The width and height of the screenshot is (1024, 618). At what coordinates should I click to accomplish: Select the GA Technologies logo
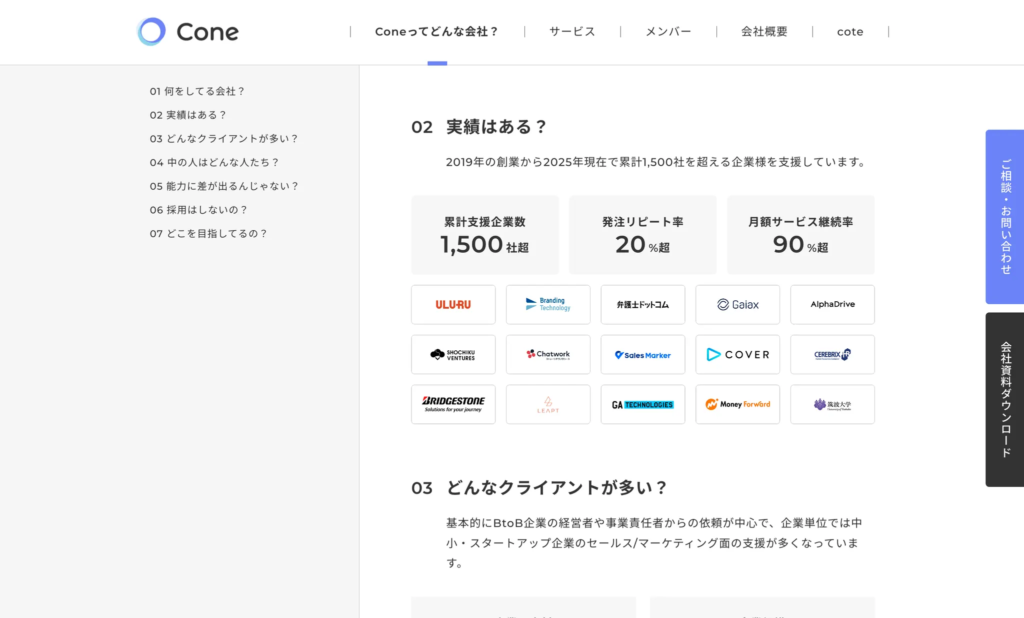[643, 405]
